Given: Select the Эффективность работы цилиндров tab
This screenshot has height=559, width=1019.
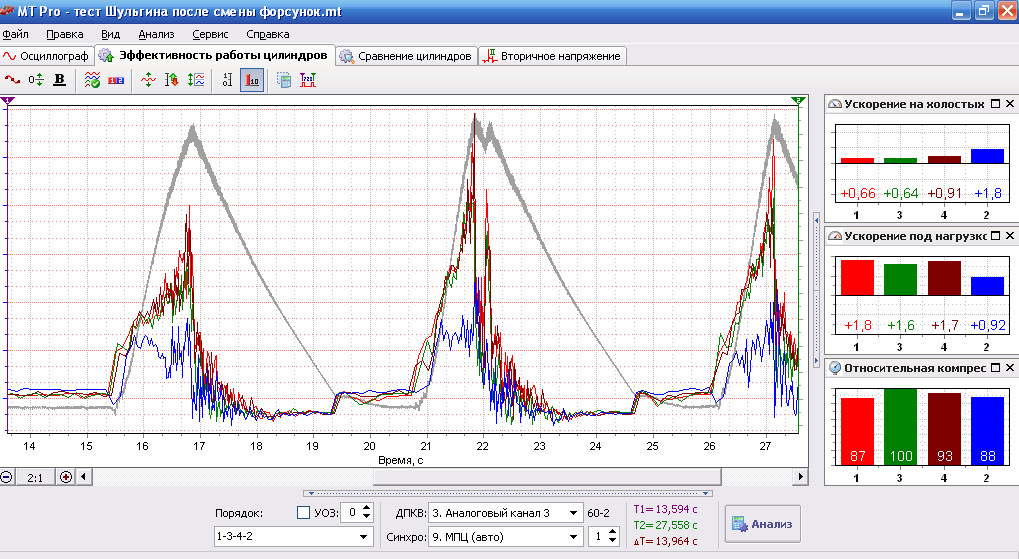Looking at the screenshot, I should point(215,55).
